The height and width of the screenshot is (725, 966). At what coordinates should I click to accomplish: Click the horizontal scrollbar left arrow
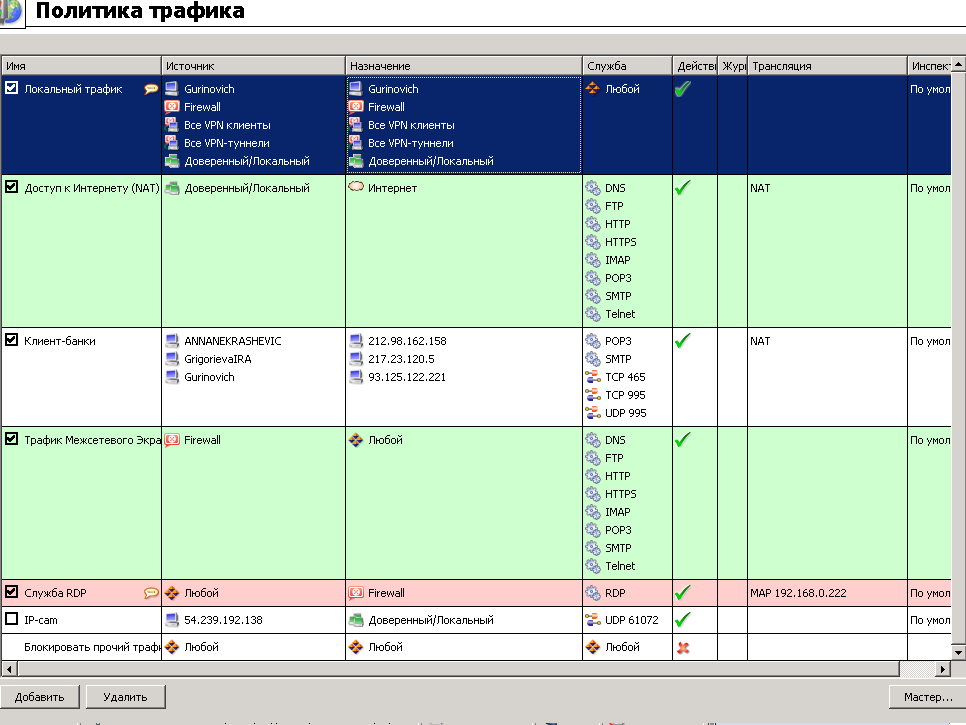tap(9, 668)
